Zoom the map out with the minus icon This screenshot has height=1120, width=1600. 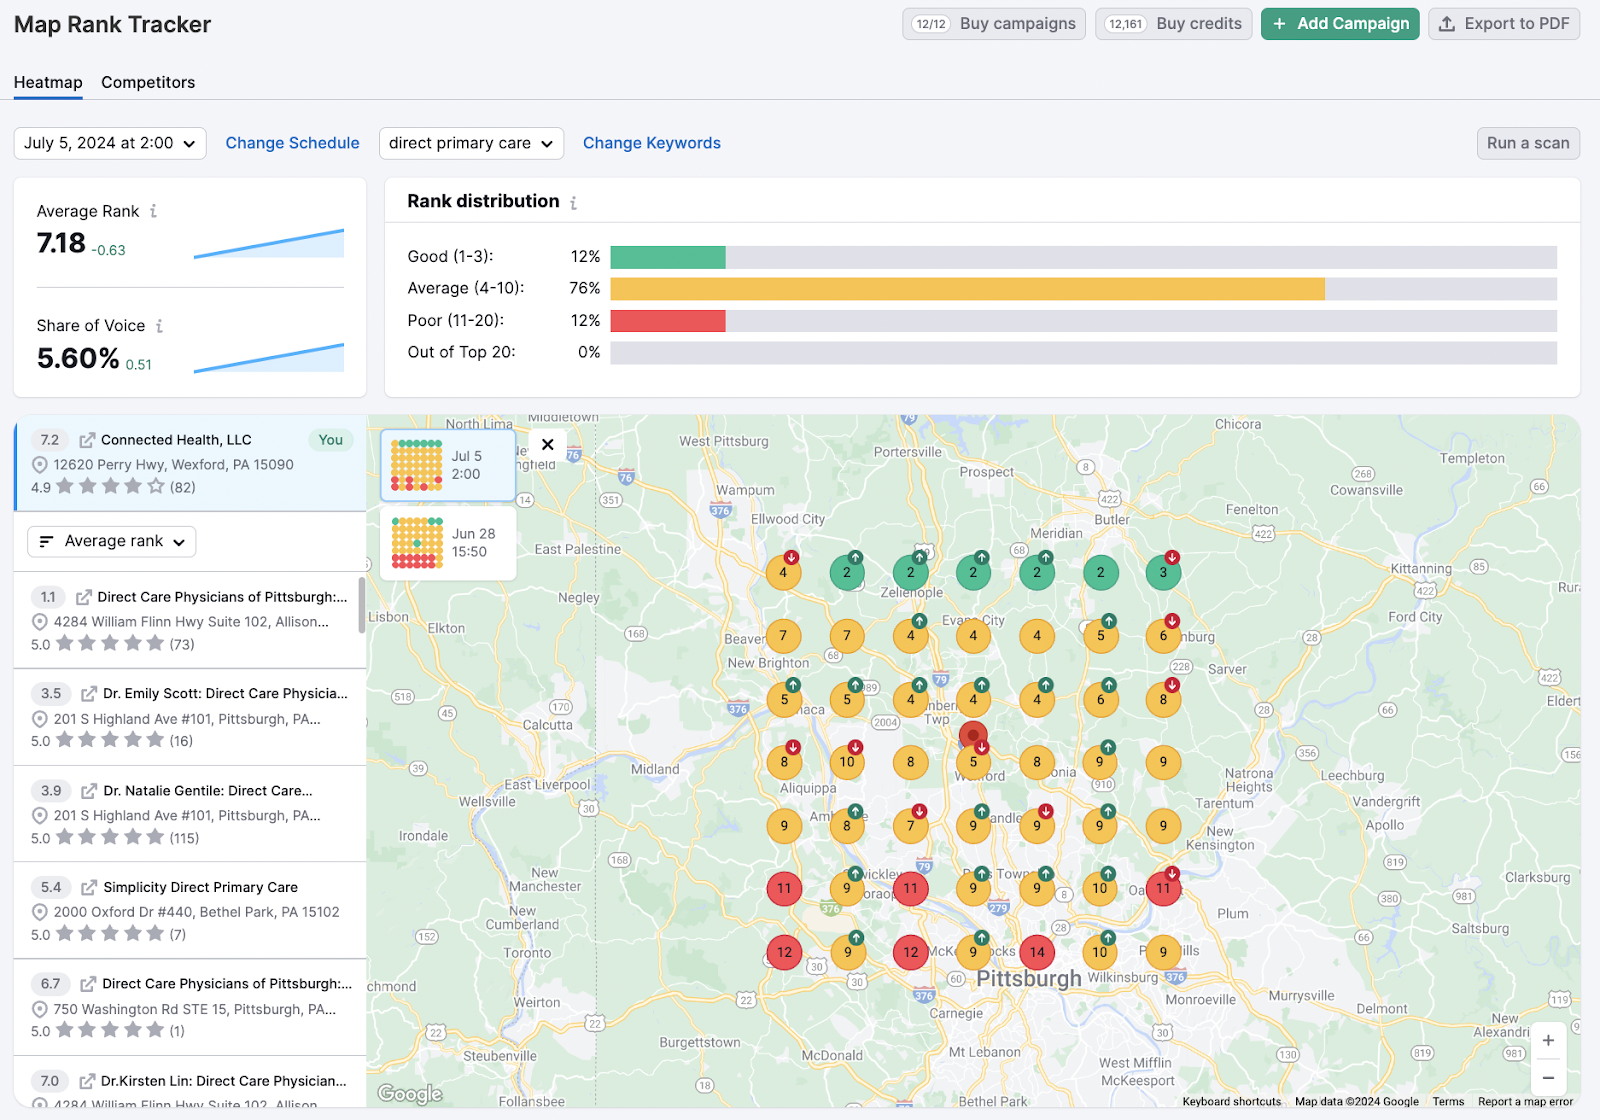[x=1548, y=1078]
